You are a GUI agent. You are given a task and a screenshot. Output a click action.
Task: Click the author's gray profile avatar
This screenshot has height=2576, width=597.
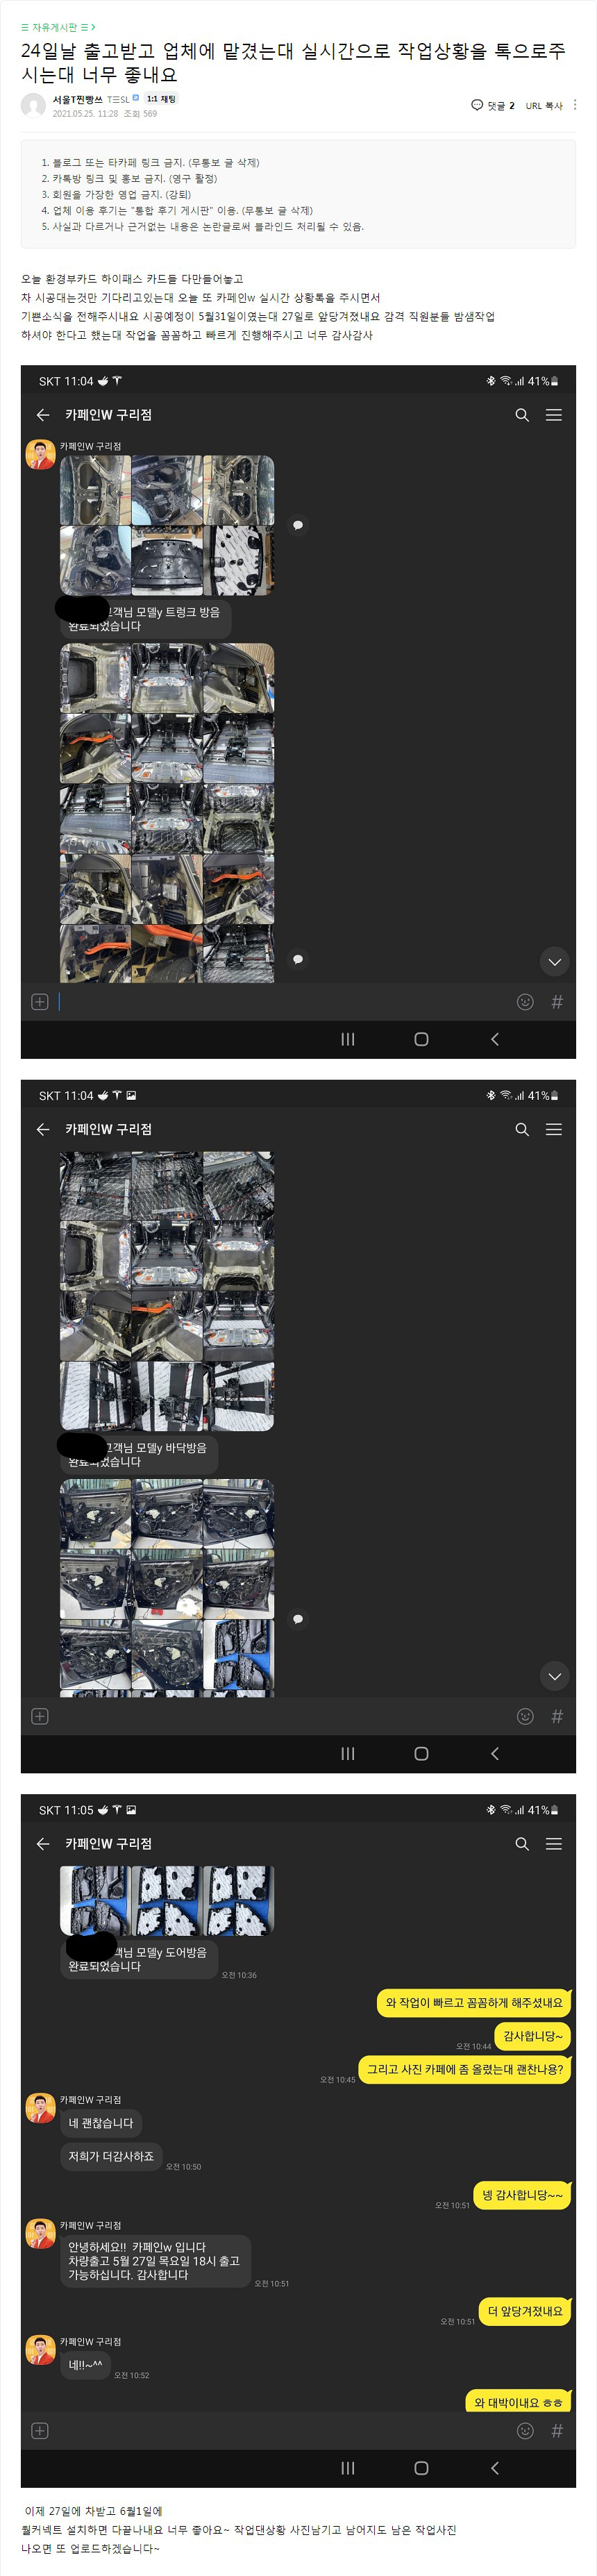coord(33,105)
